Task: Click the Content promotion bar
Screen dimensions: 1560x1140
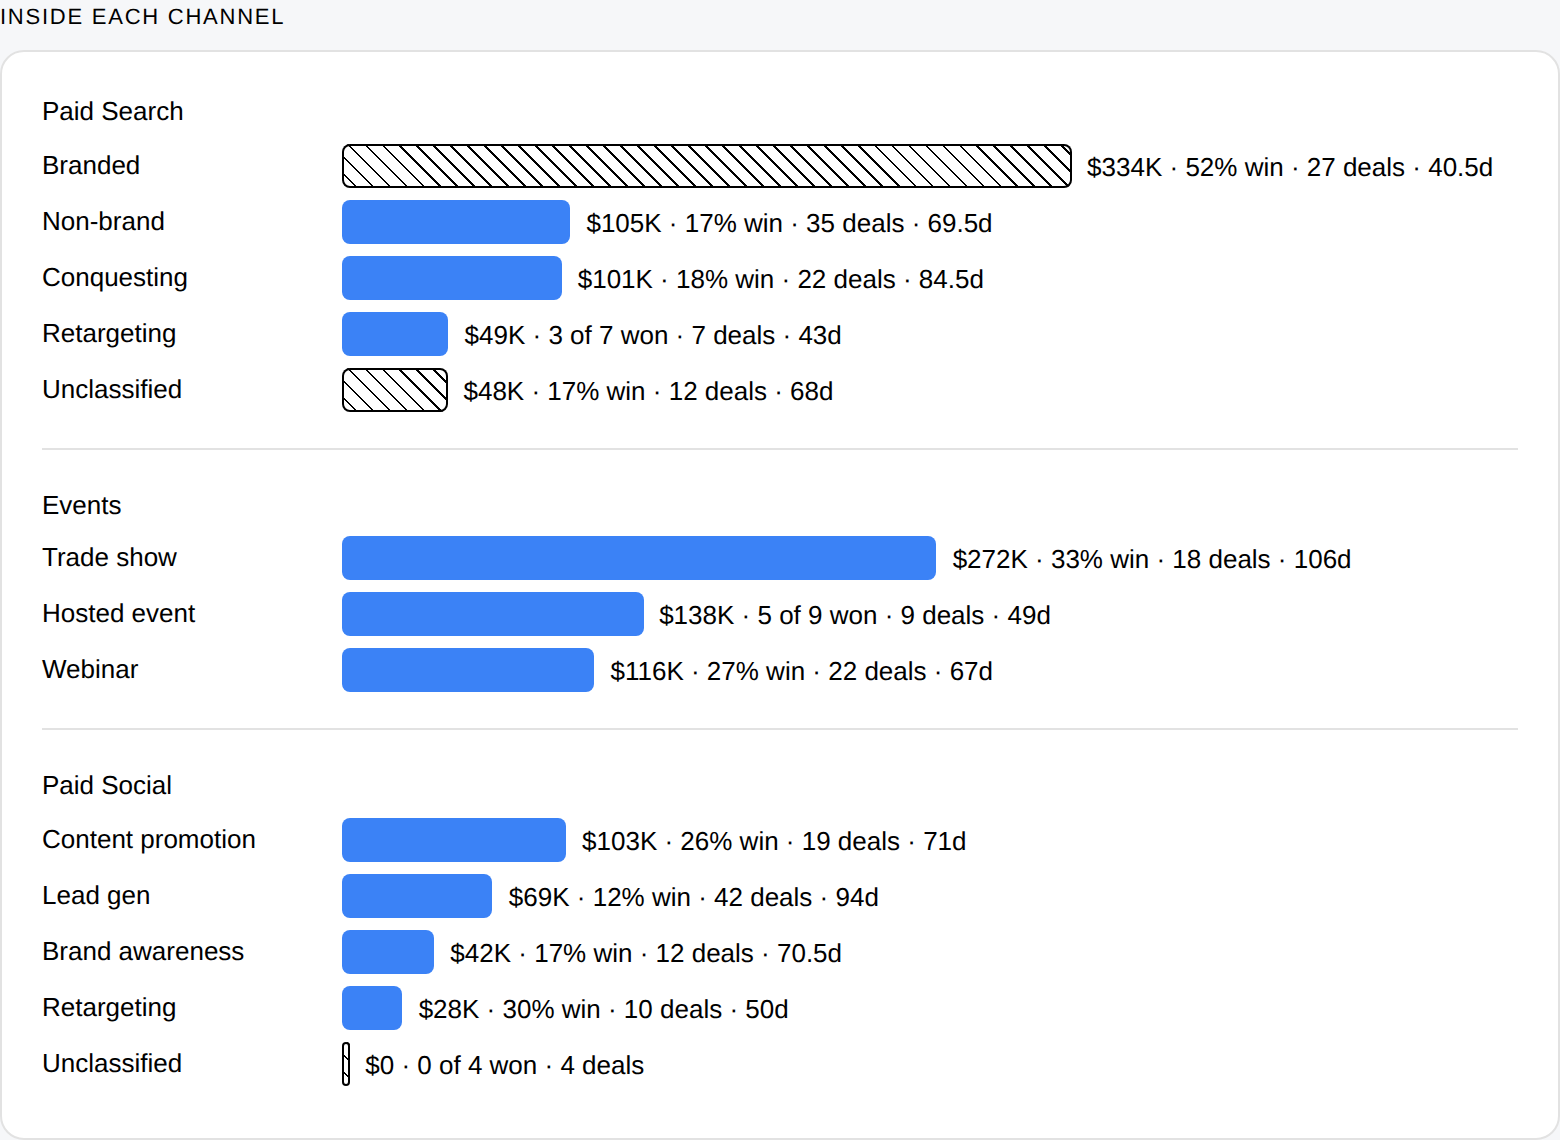Action: (x=454, y=840)
